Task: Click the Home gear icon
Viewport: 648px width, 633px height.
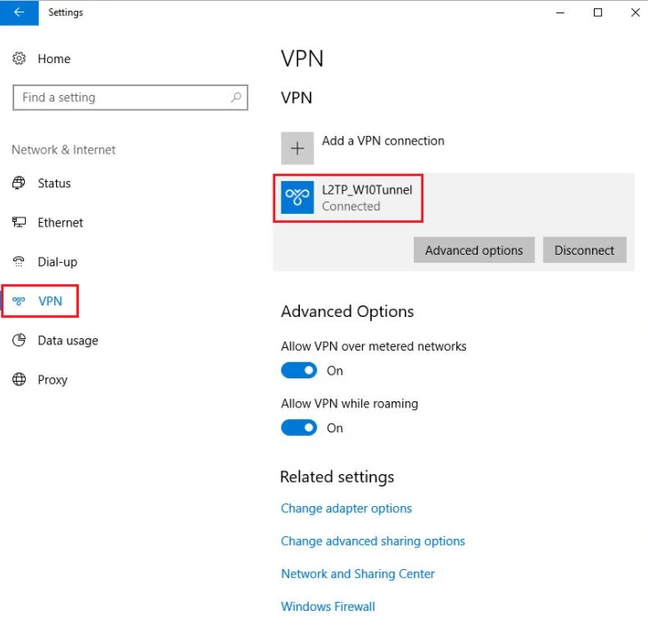Action: (19, 59)
